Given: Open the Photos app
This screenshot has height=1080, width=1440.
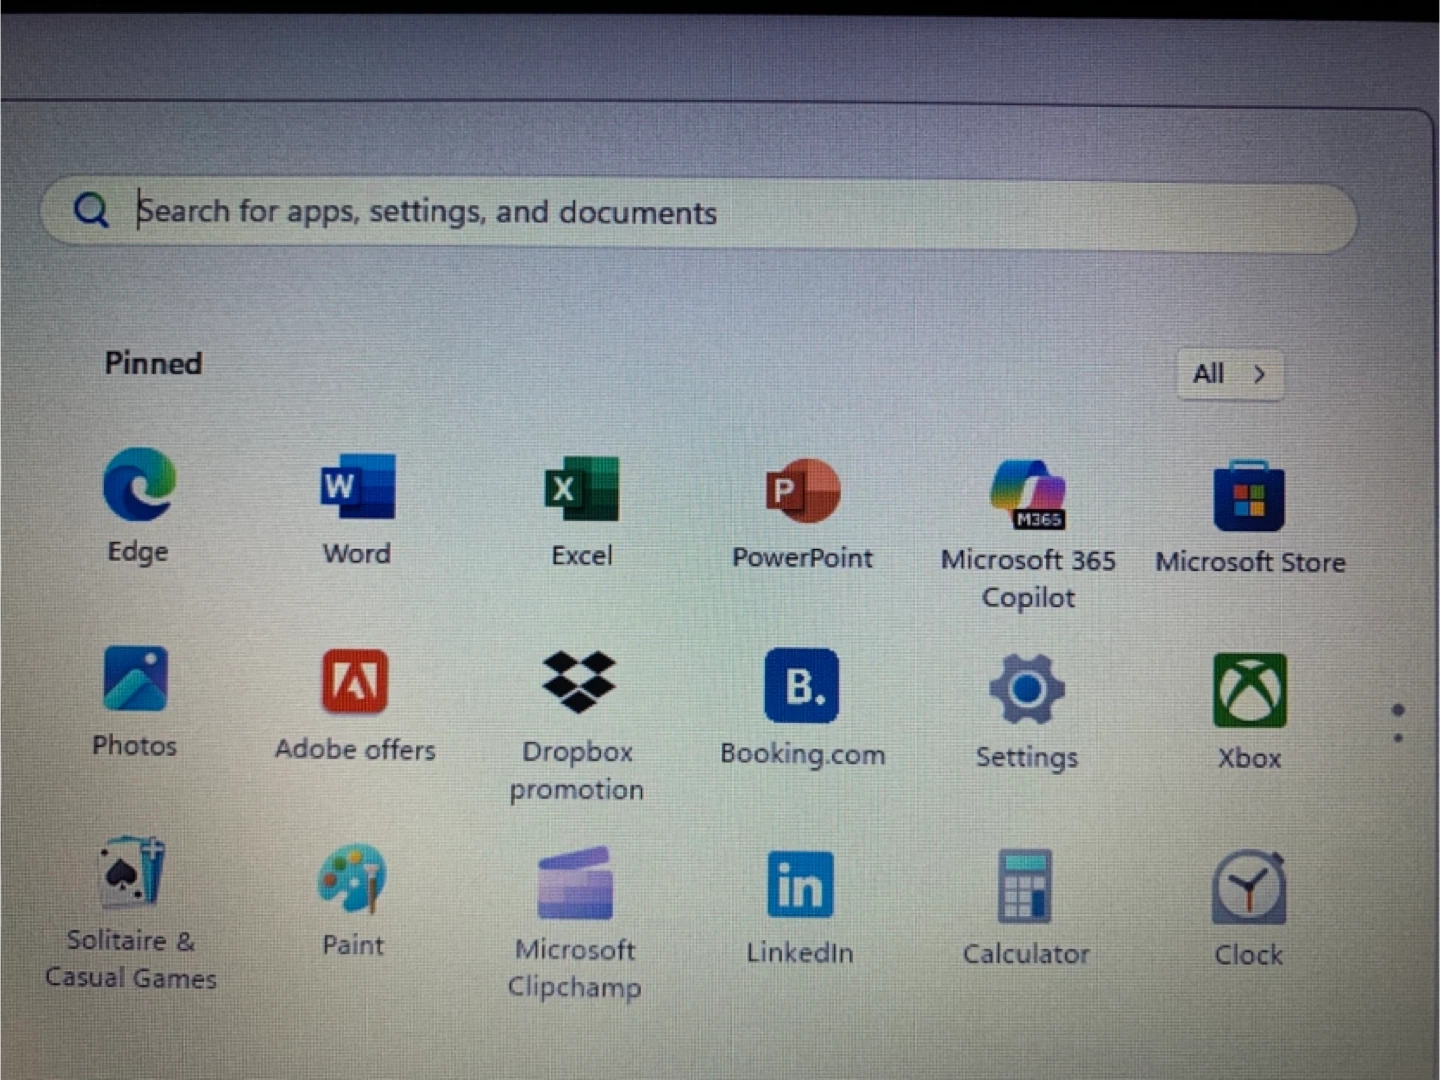Looking at the screenshot, I should 135,680.
